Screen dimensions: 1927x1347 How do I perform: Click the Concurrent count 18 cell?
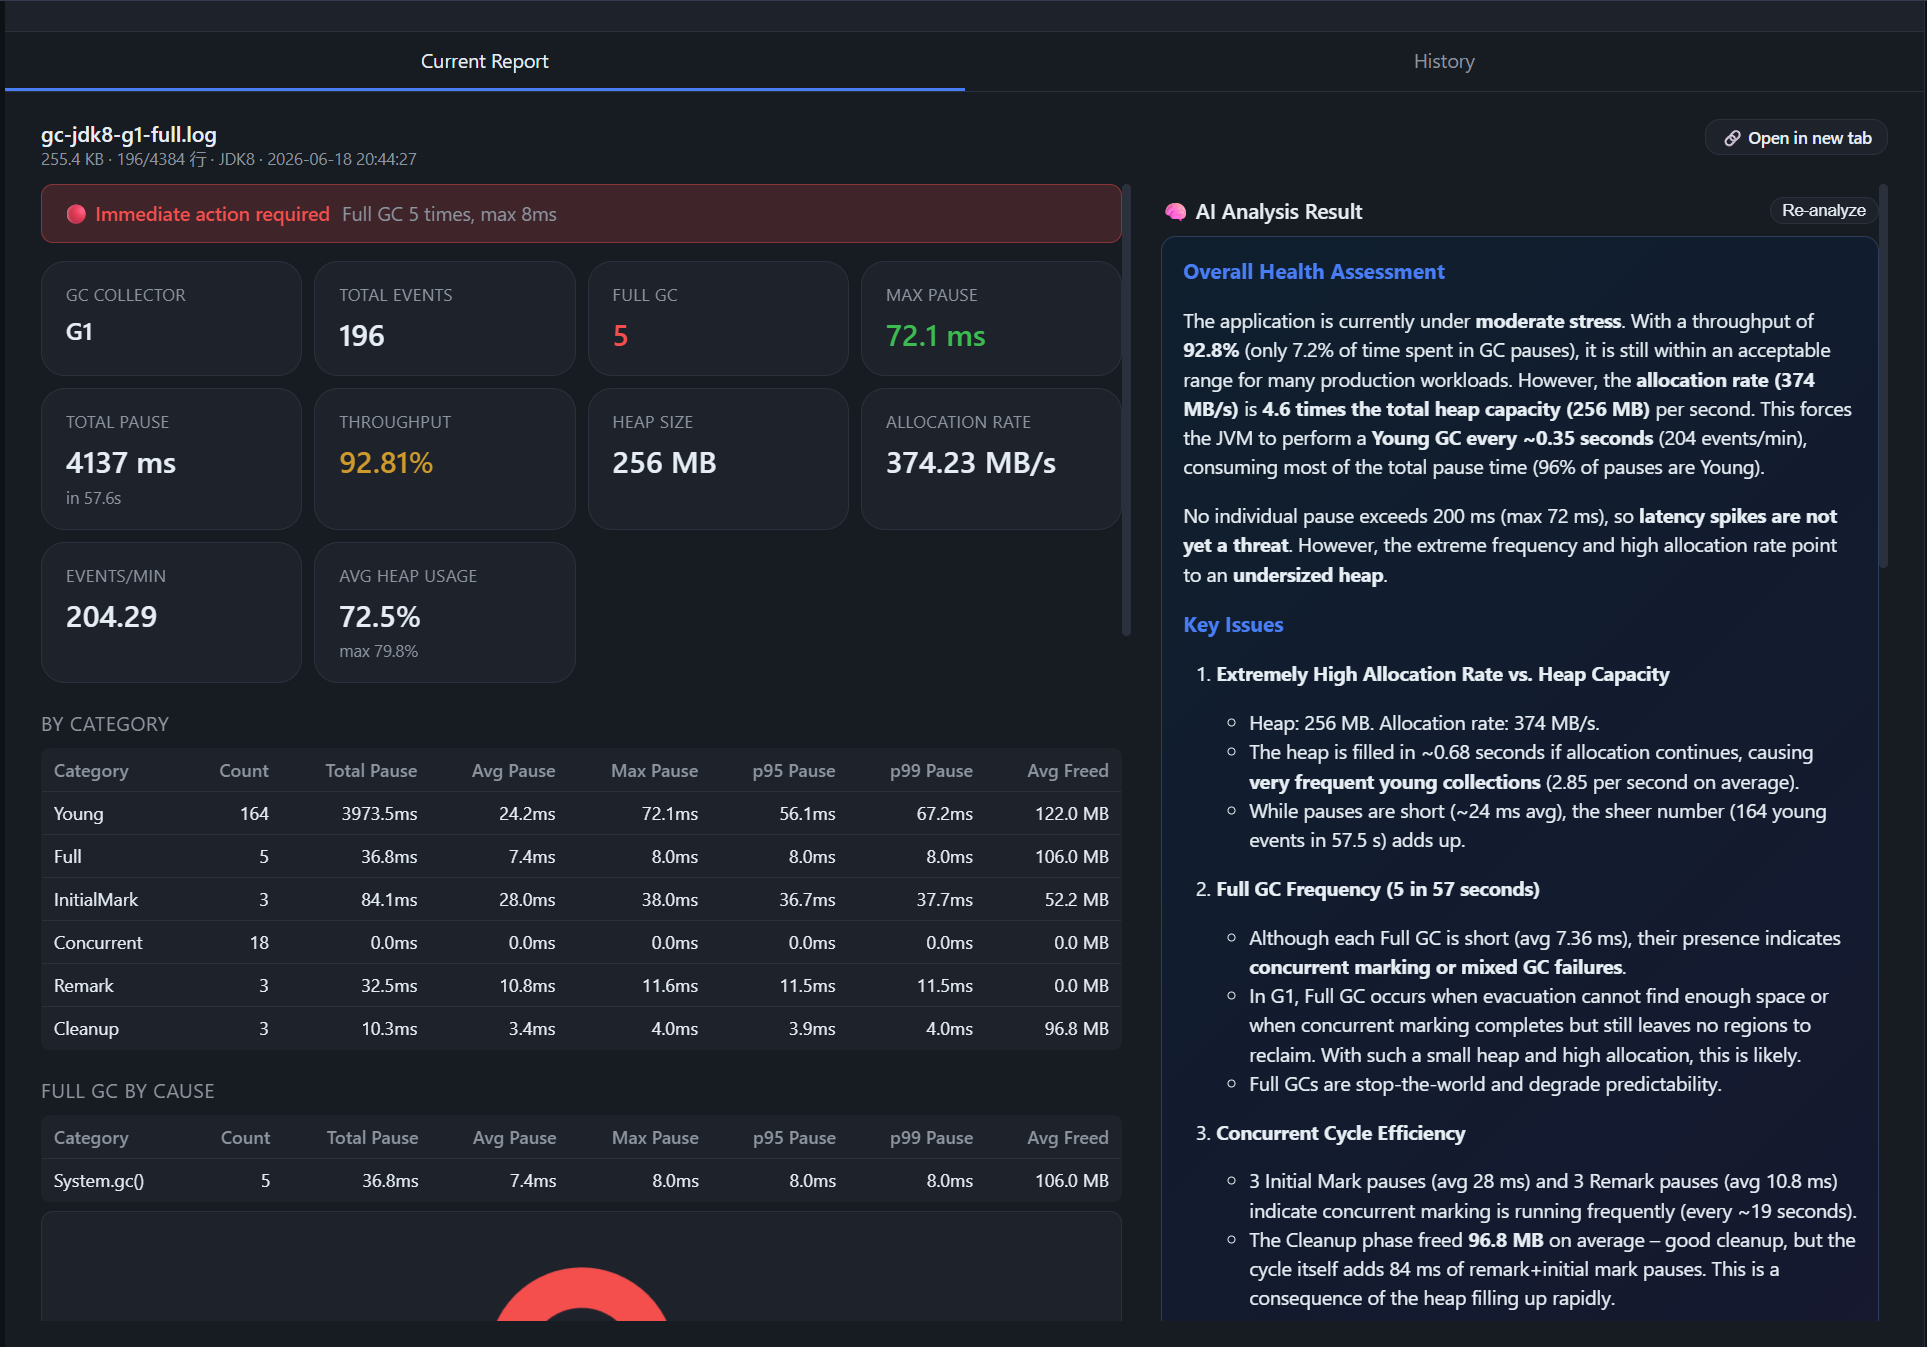(x=259, y=943)
